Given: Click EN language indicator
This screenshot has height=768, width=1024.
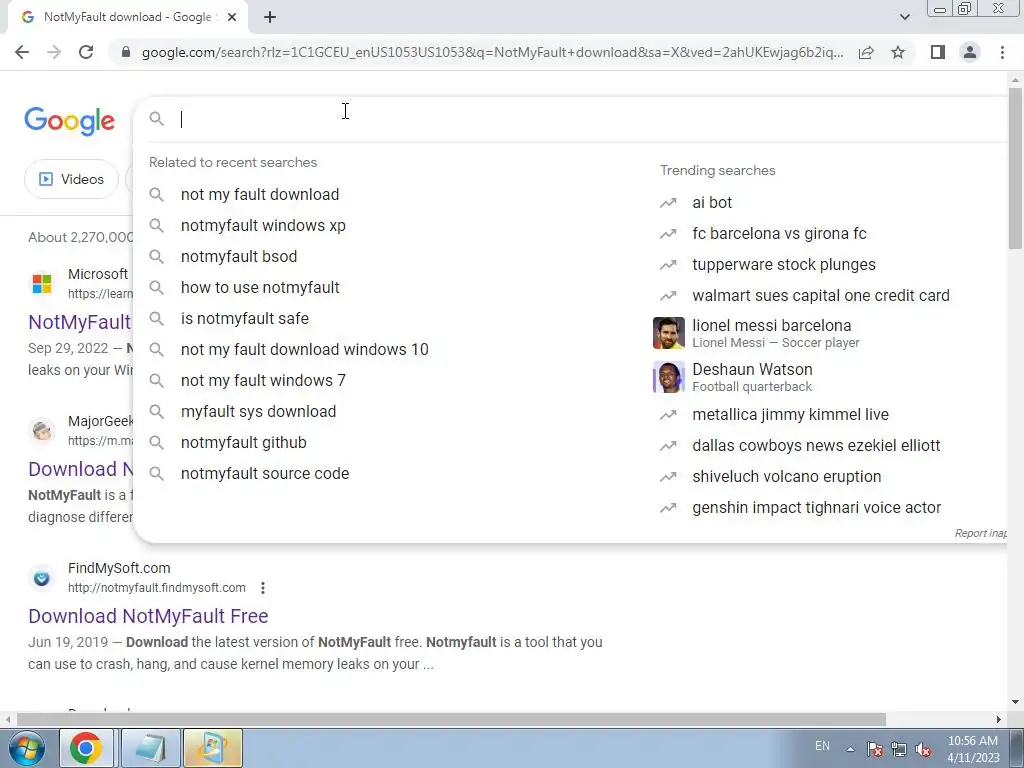Looking at the screenshot, I should click(822, 746).
